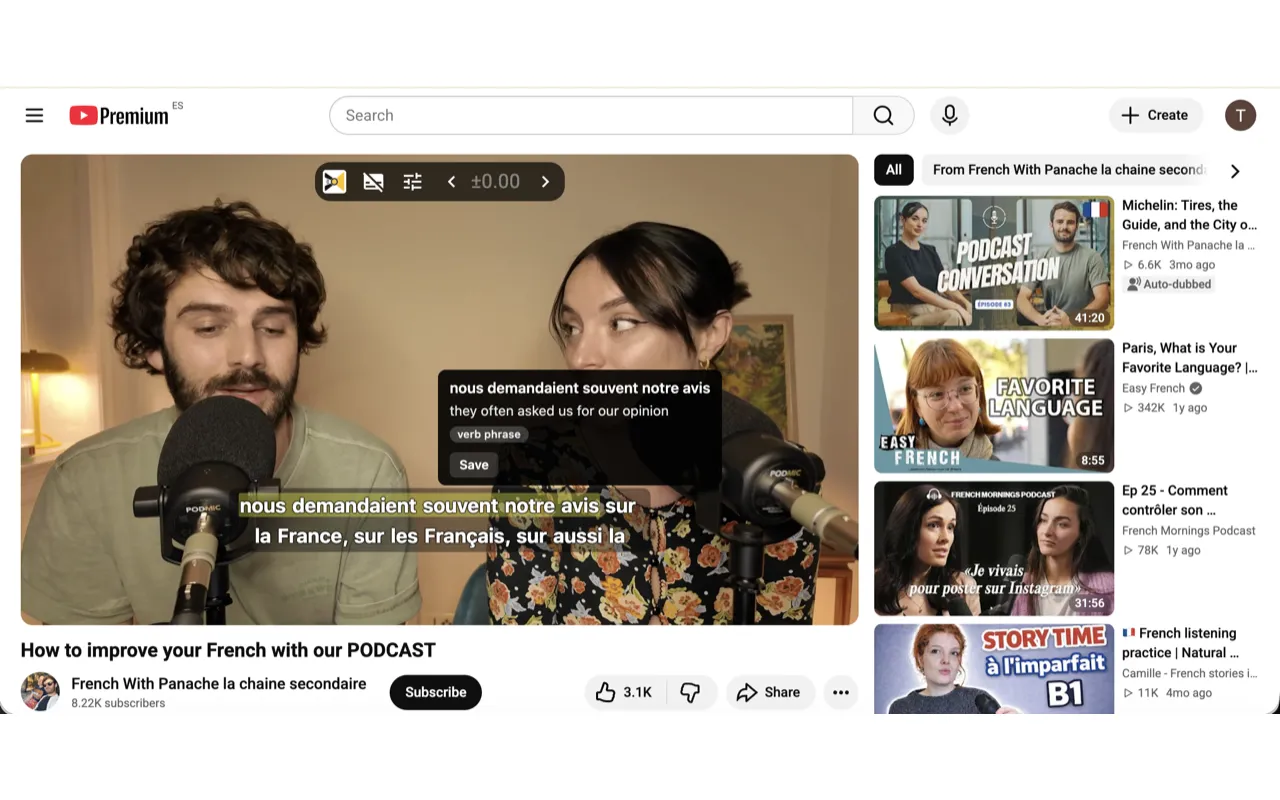Share the video

click(769, 692)
